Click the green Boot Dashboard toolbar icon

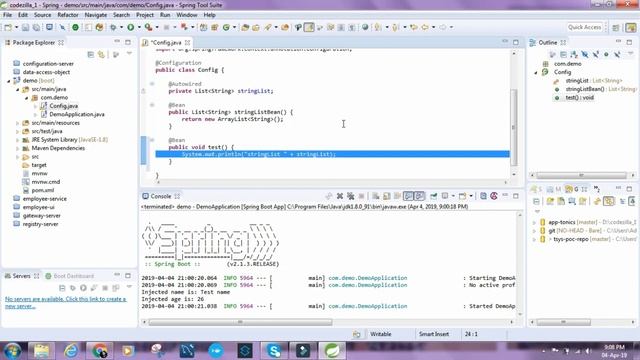[x=76, y=27]
